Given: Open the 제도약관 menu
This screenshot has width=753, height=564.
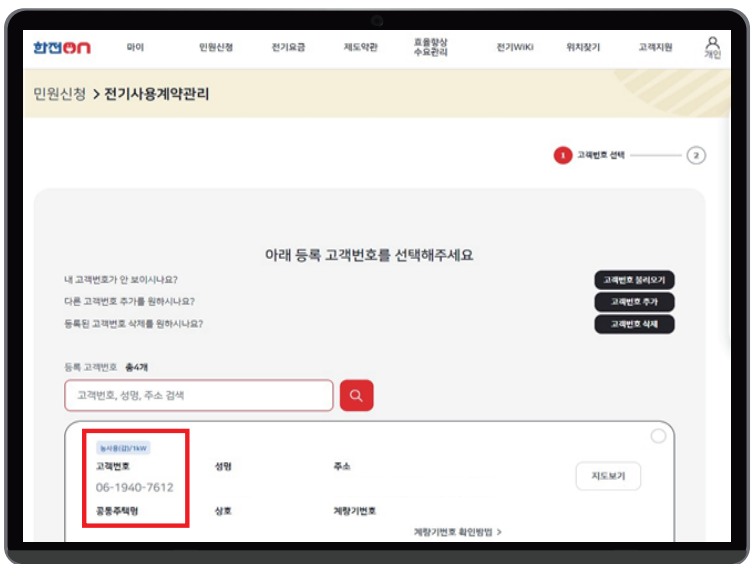Looking at the screenshot, I should (x=361, y=47).
